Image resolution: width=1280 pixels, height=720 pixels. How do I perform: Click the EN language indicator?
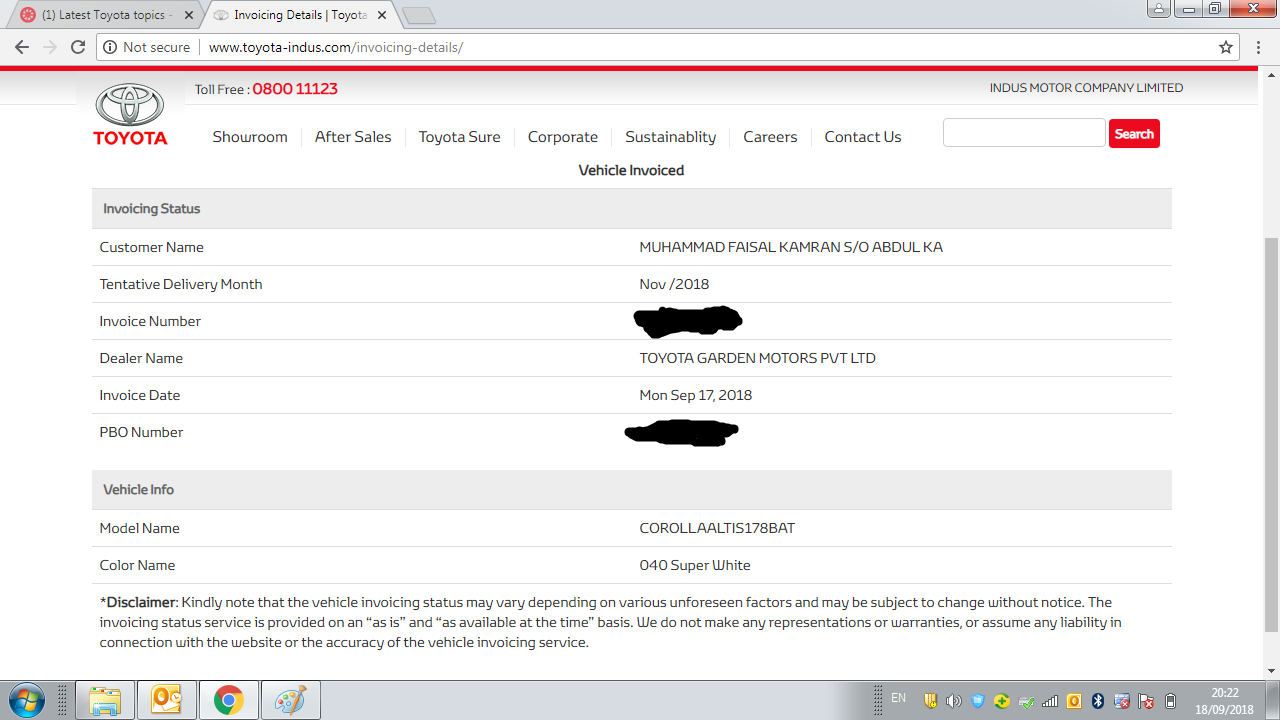click(898, 698)
